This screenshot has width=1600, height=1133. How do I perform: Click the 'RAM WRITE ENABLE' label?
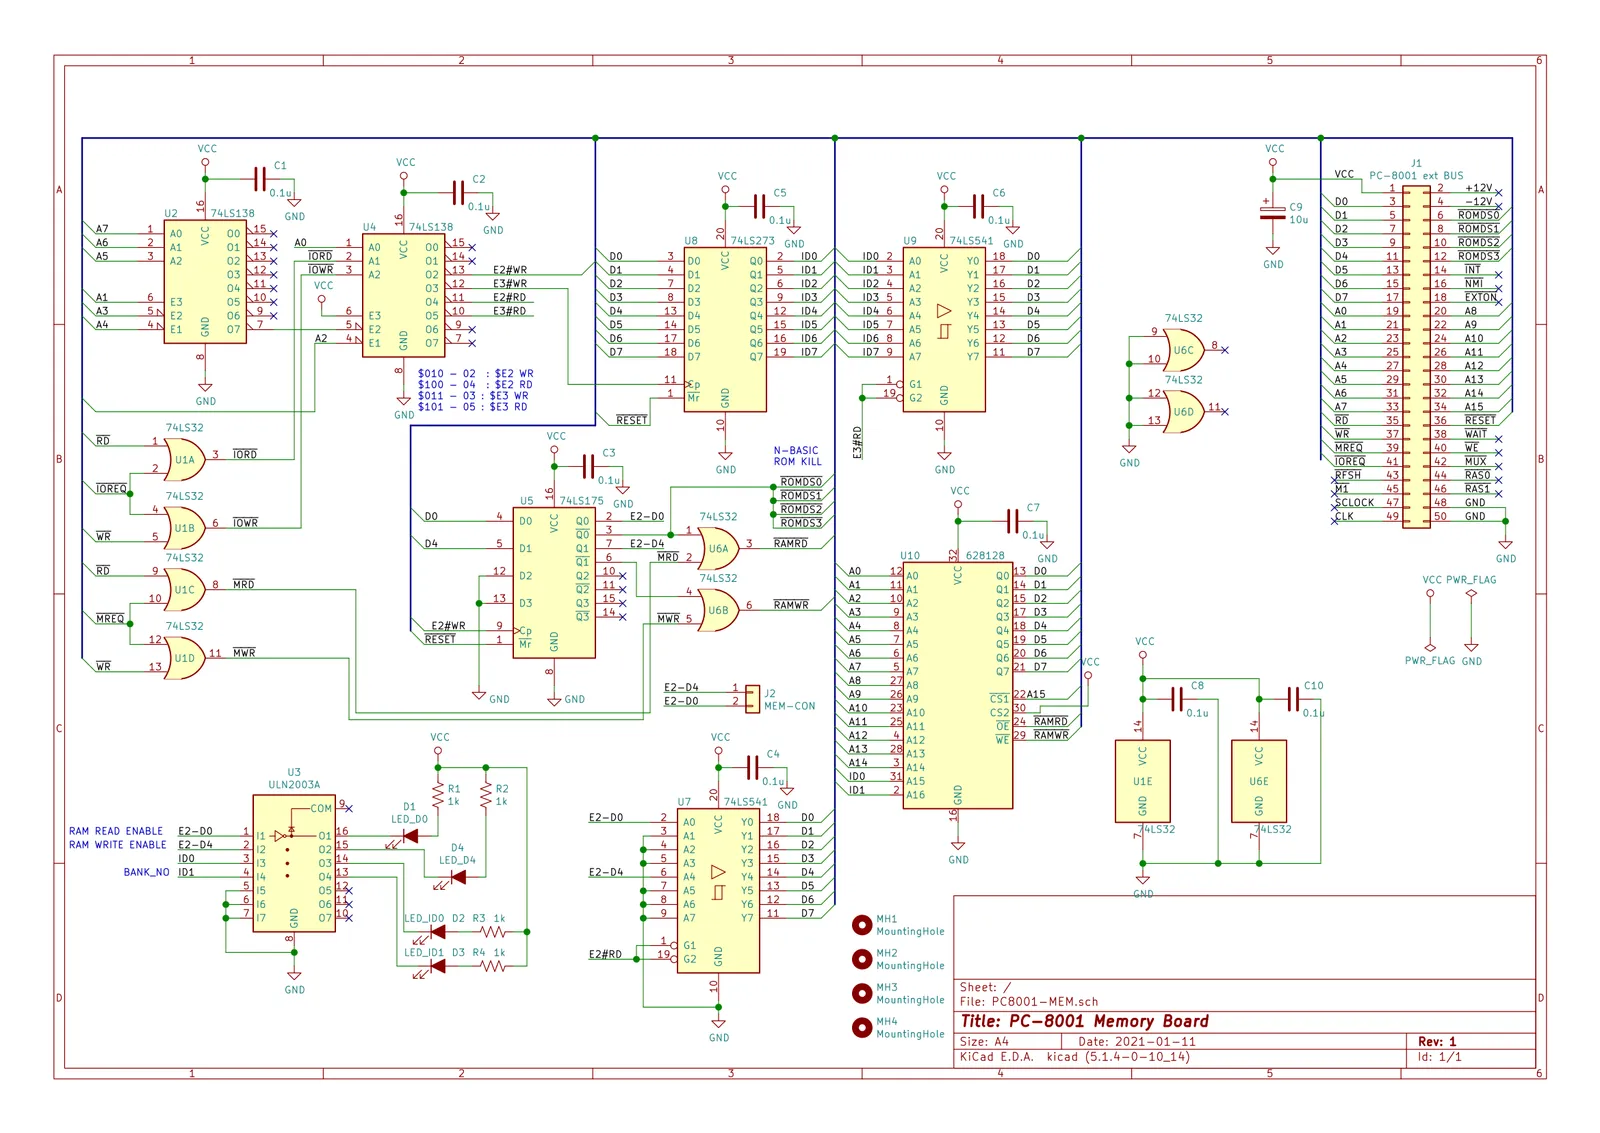[x=118, y=845]
